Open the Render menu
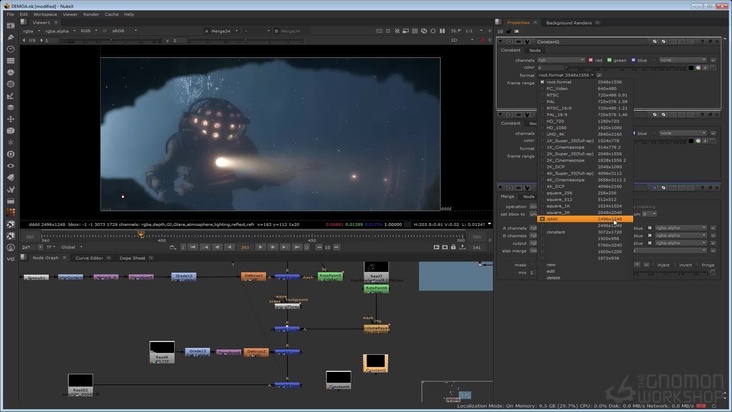The image size is (732, 412). tap(91, 14)
